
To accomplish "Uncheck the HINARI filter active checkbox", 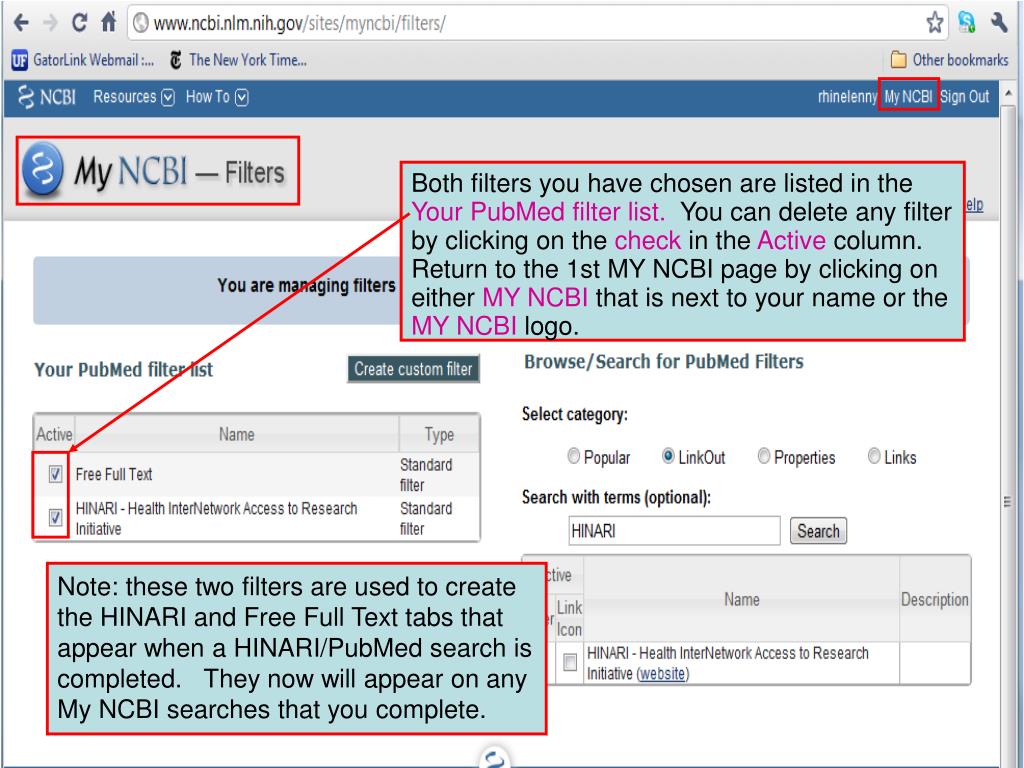I will (x=56, y=518).
